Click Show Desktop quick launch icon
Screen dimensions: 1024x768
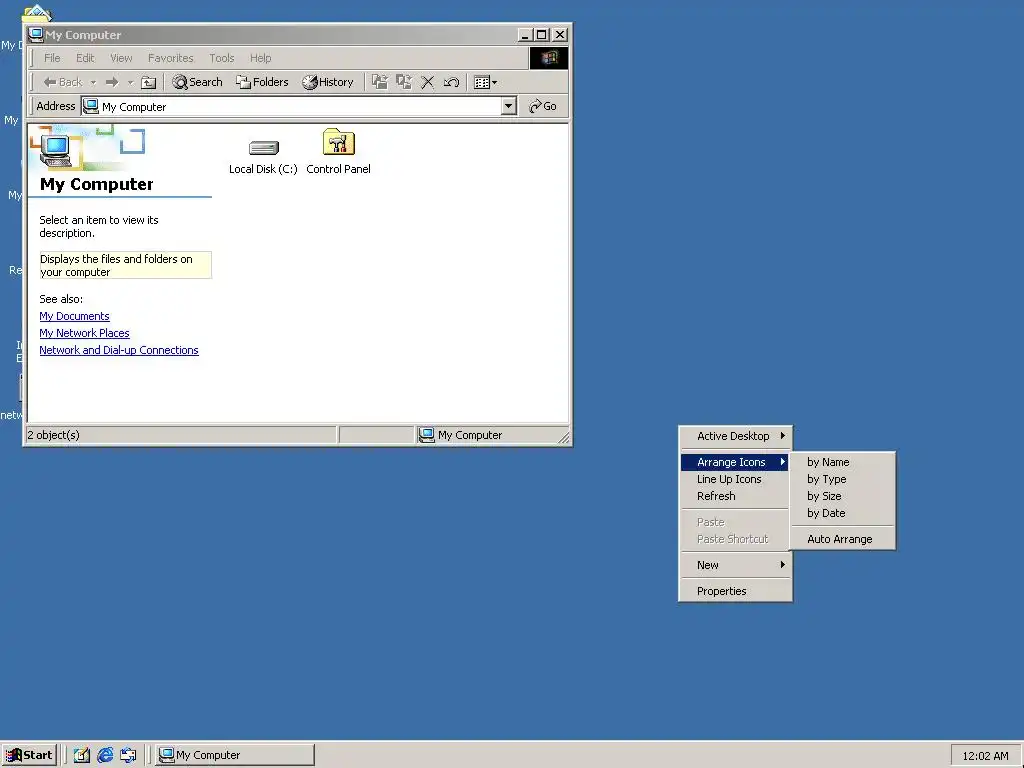click(x=82, y=755)
